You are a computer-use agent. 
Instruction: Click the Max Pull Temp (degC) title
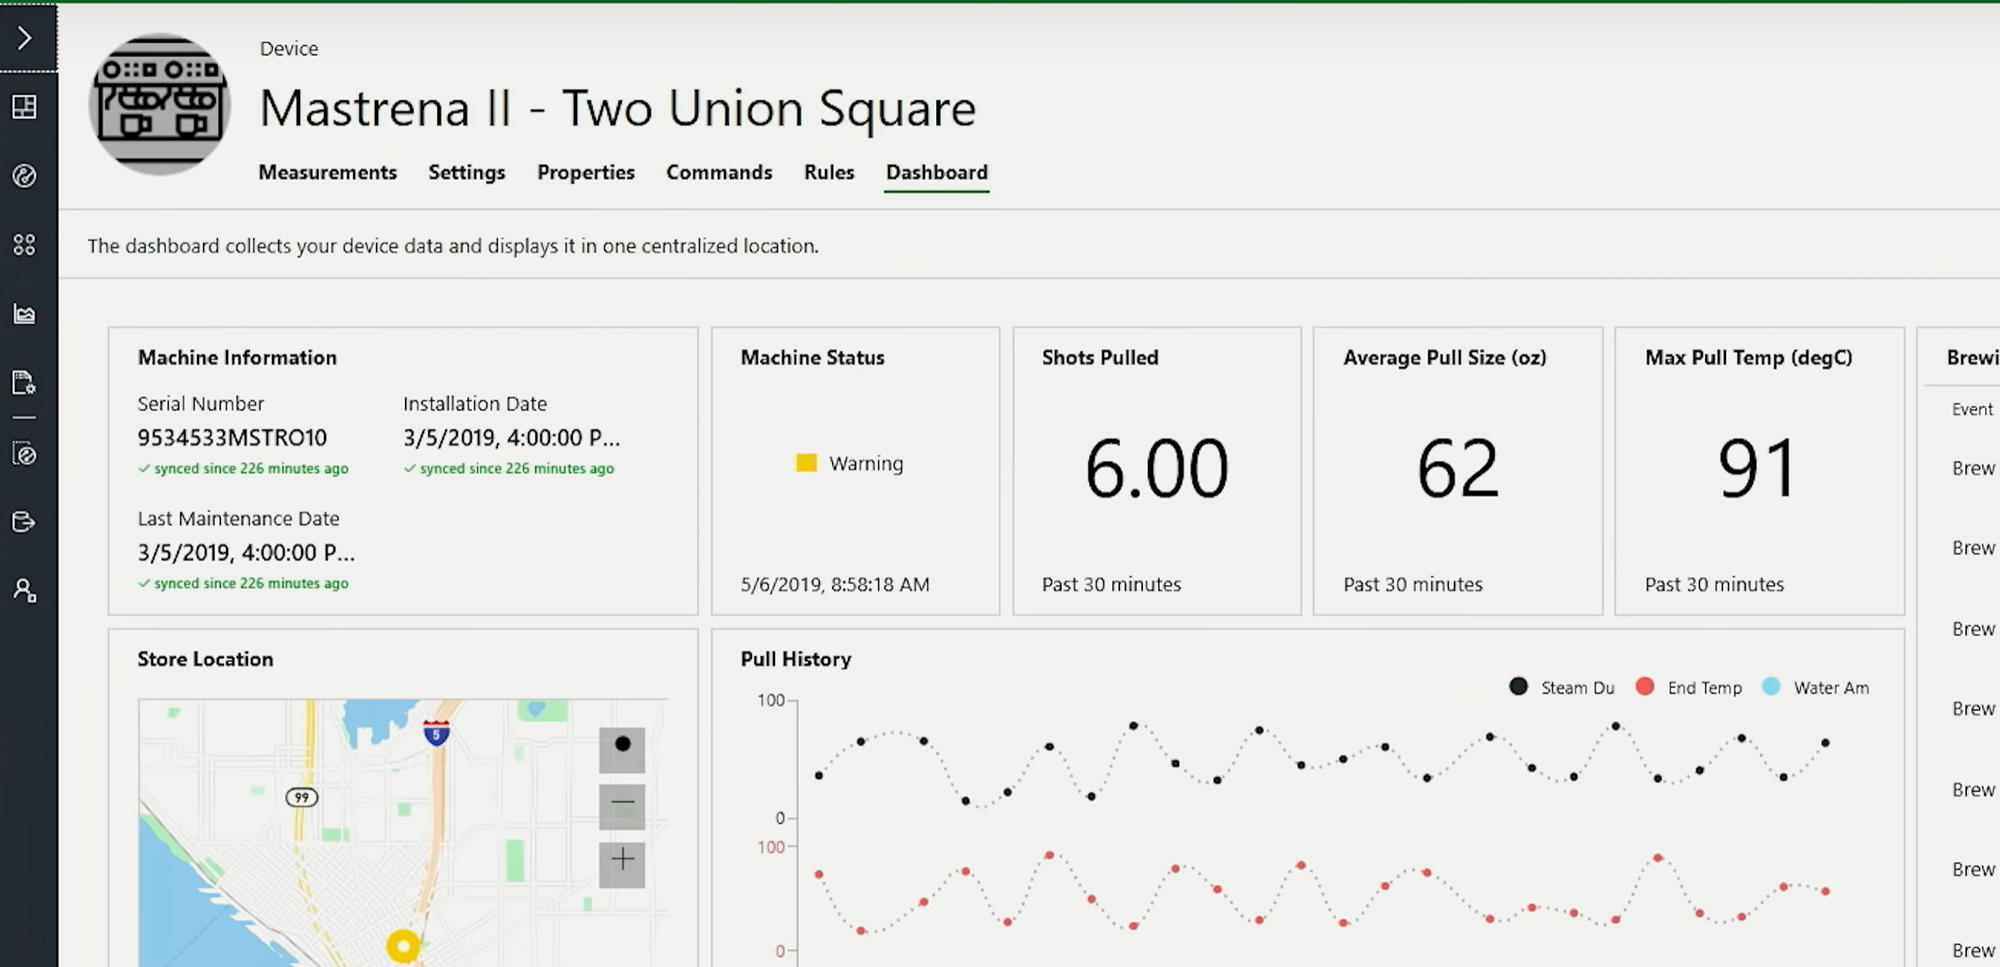point(1749,357)
